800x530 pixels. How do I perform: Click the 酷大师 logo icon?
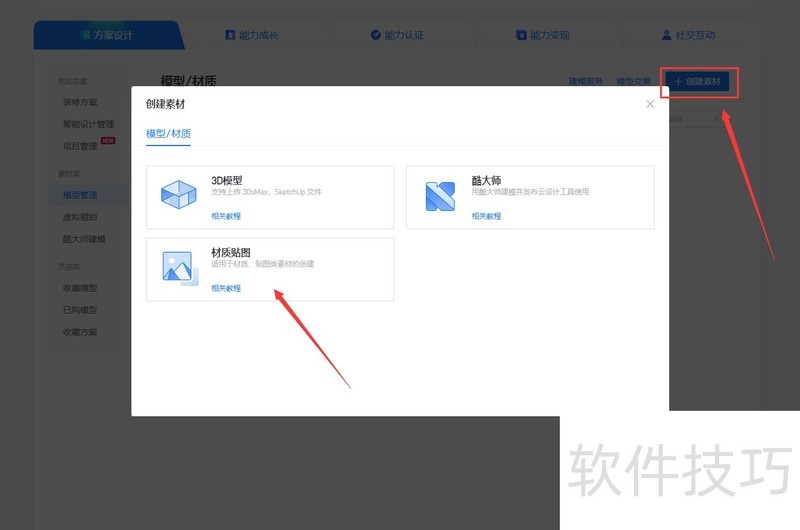coord(440,196)
